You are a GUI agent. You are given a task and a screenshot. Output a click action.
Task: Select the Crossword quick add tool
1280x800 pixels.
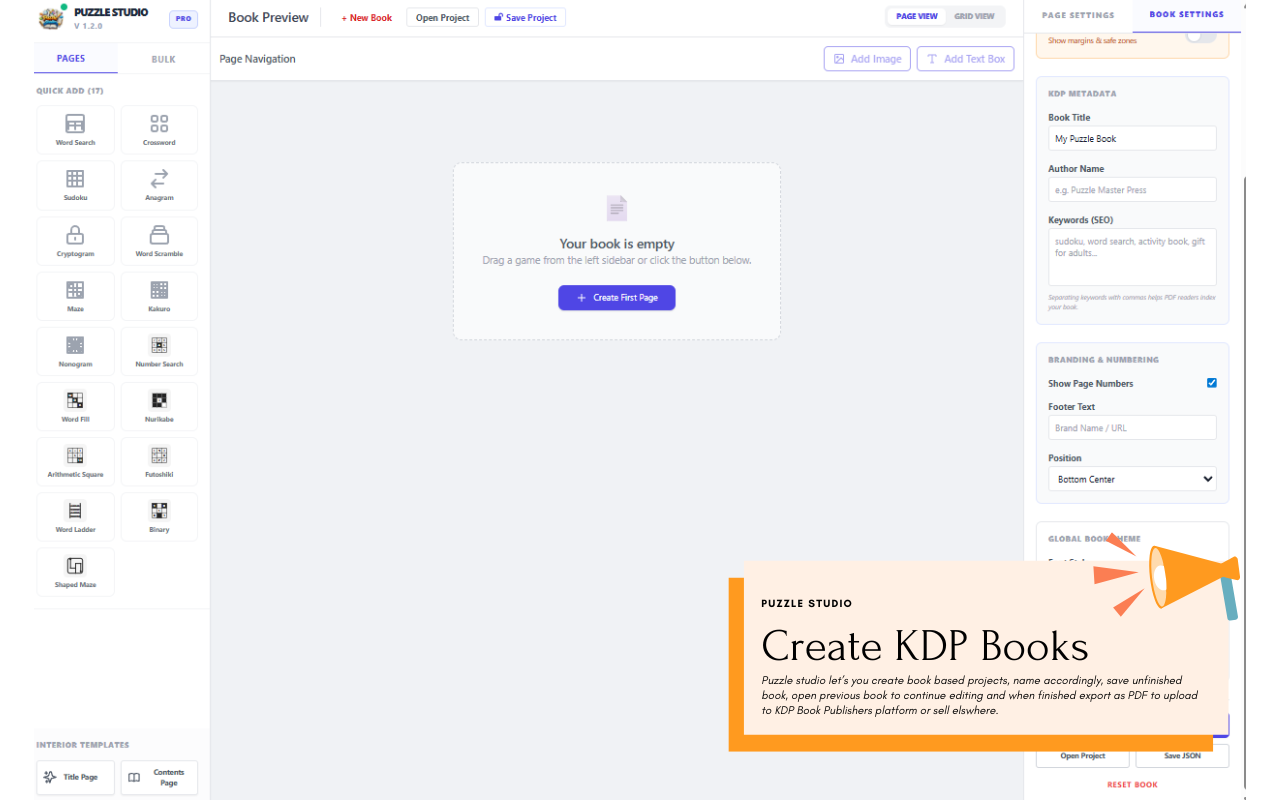(159, 129)
